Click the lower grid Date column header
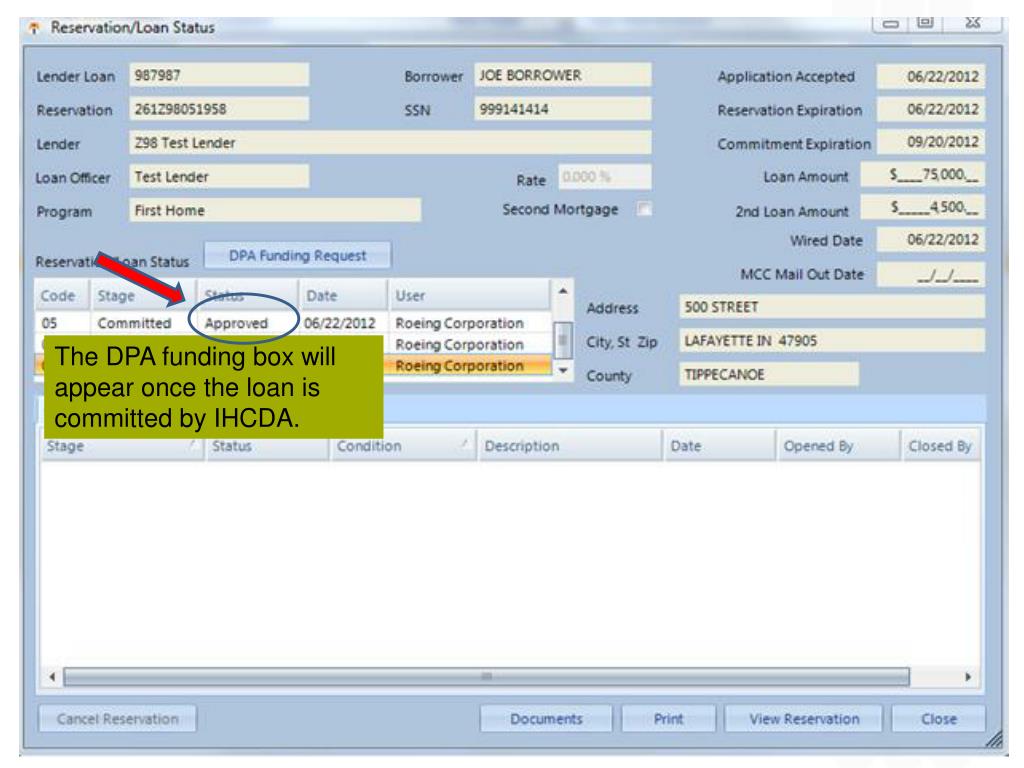 click(x=720, y=446)
